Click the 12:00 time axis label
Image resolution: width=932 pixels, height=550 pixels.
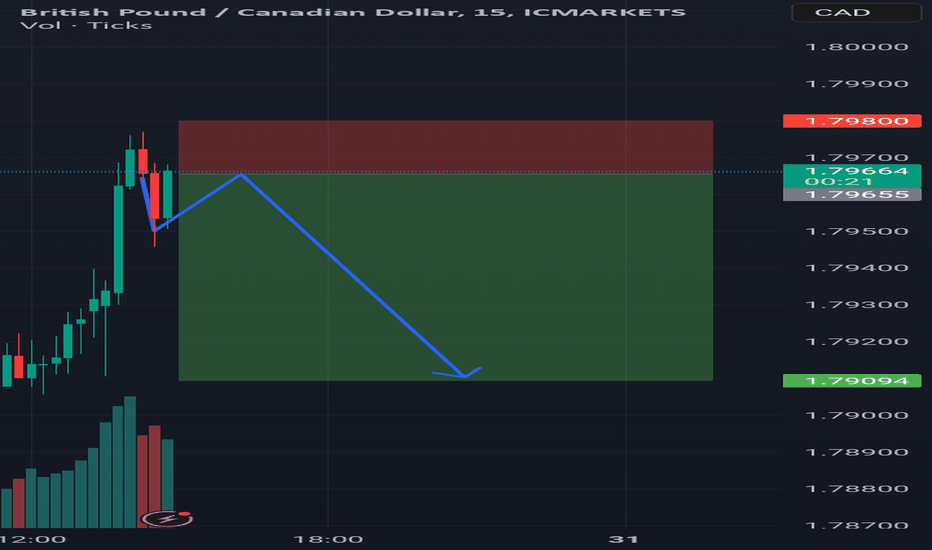pyautogui.click(x=32, y=539)
